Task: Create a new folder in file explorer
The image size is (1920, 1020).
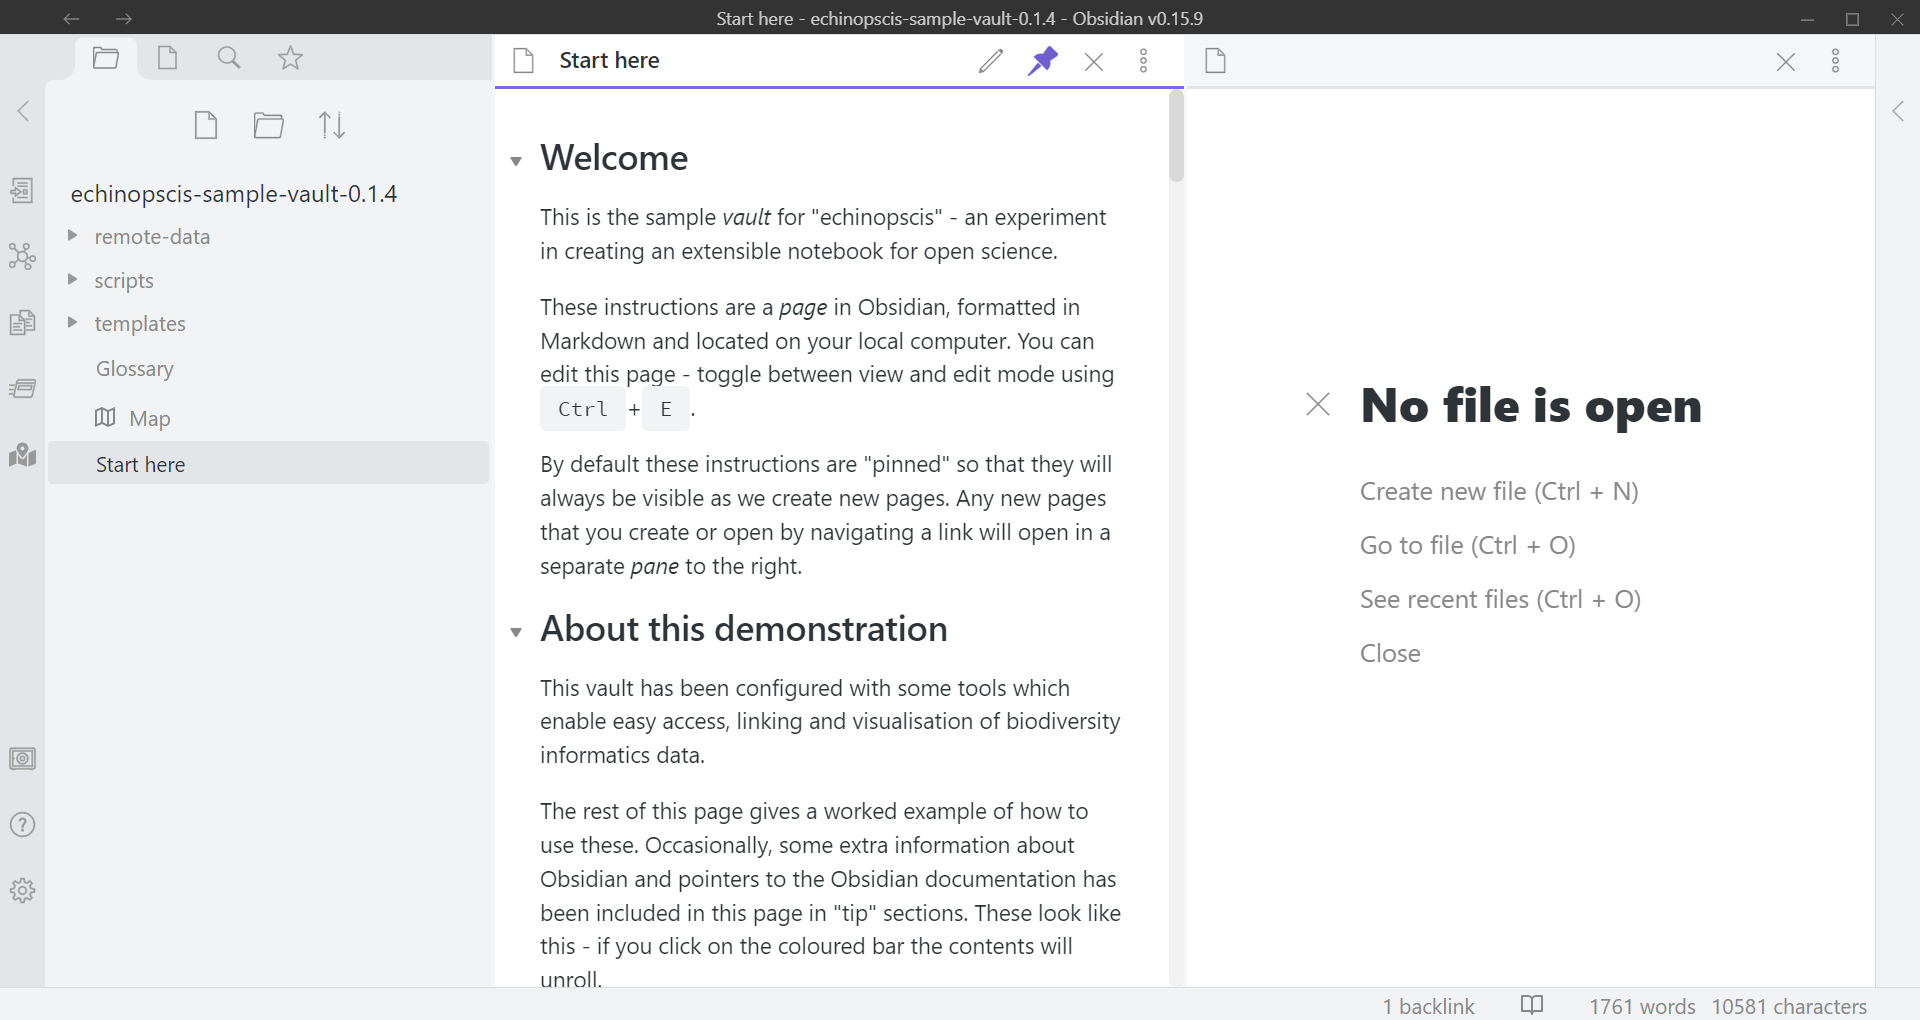Action: [x=268, y=125]
